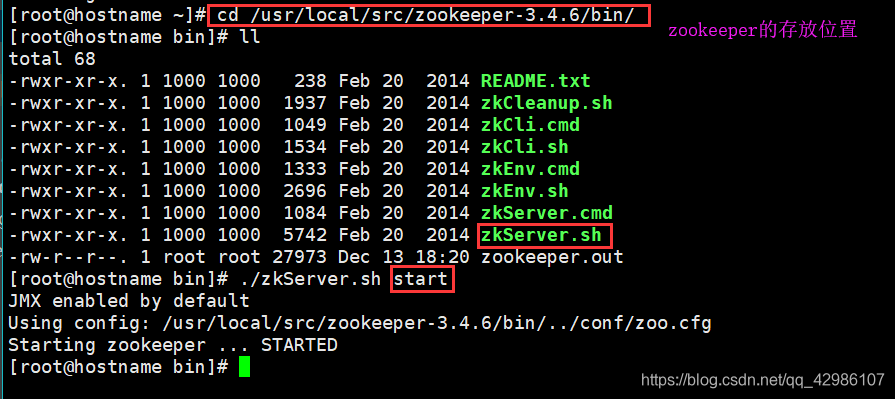This screenshot has height=399, width=895.
Task: Click the 'Starting zookeeper ... STARTED' line
Action: coord(173,345)
